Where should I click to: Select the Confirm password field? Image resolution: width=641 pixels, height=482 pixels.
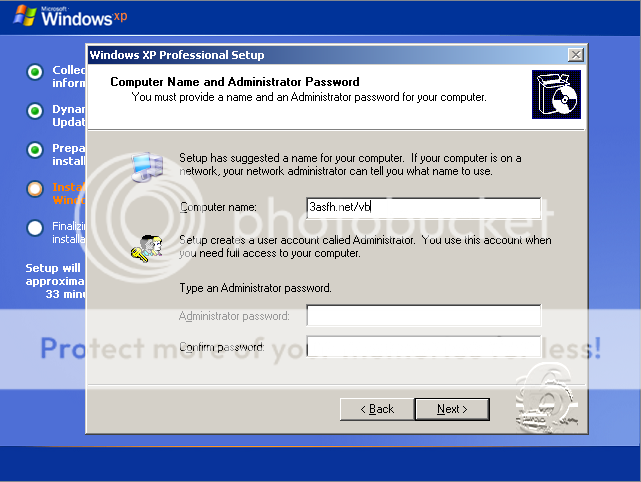tap(424, 346)
